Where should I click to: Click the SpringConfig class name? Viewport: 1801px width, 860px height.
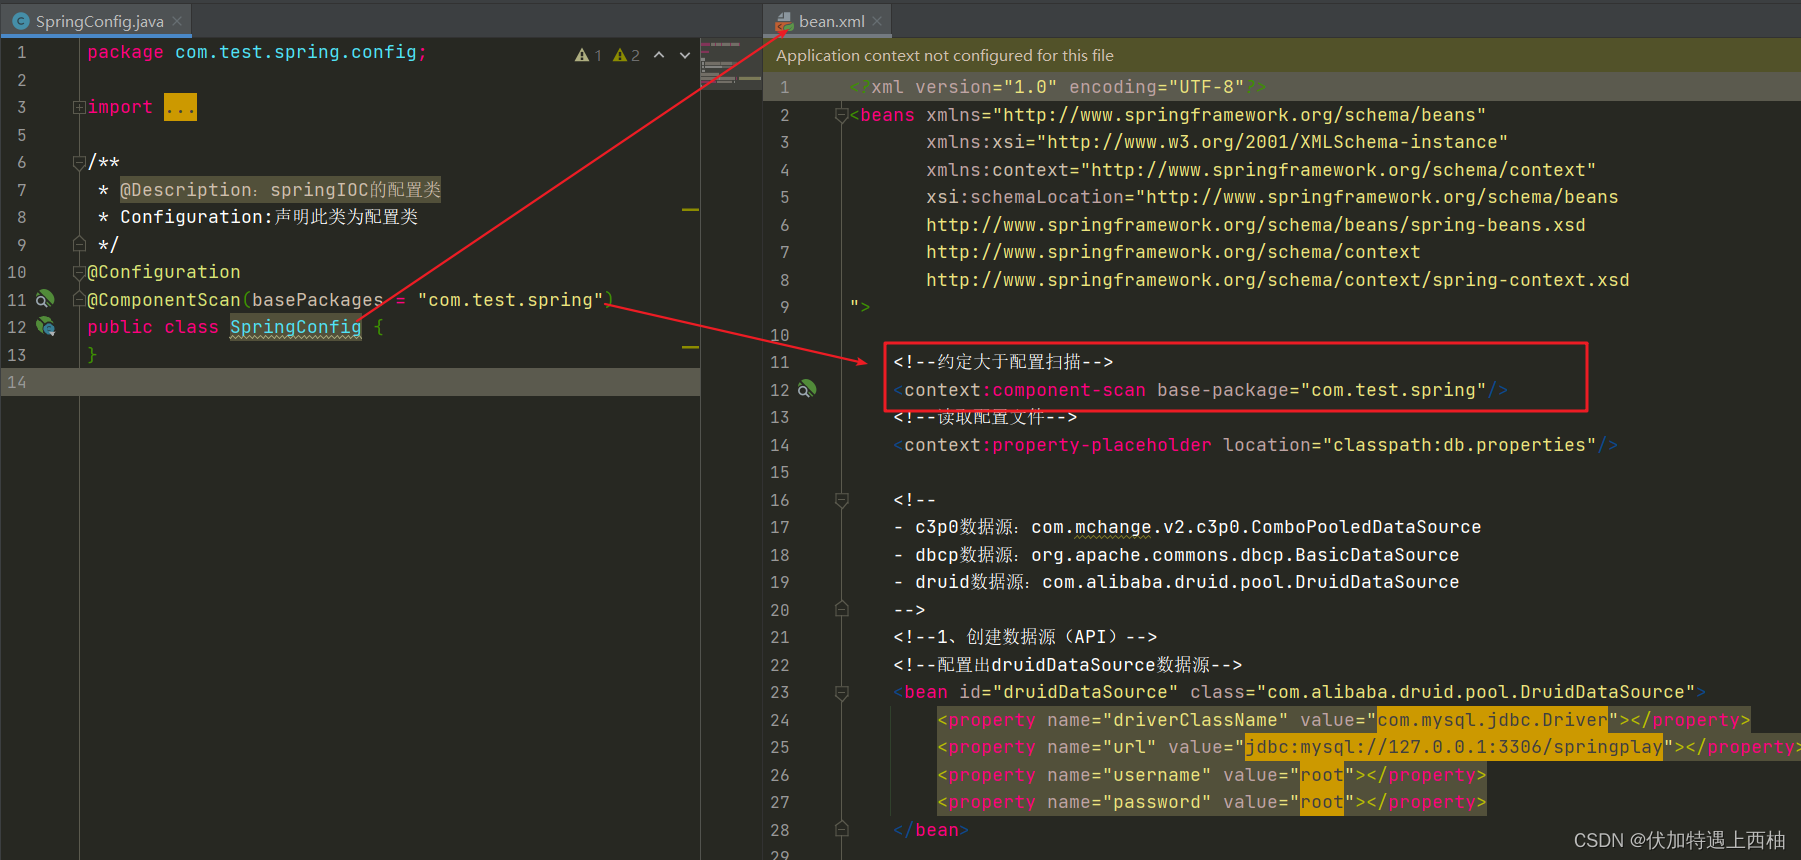pyautogui.click(x=295, y=327)
